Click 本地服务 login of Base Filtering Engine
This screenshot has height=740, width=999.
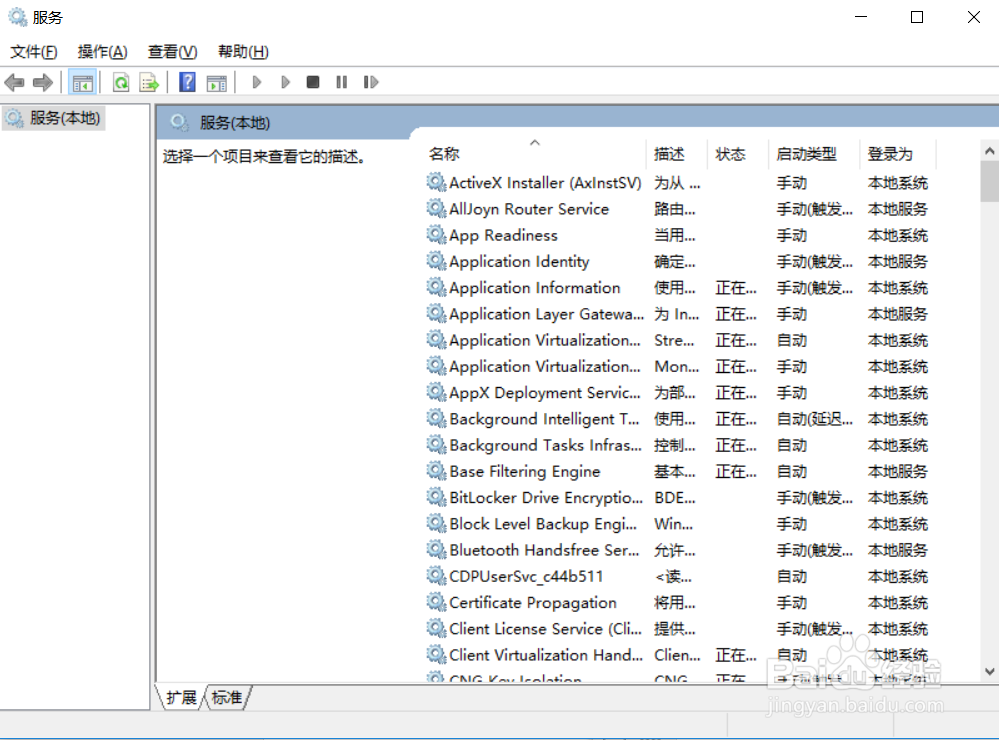(898, 472)
